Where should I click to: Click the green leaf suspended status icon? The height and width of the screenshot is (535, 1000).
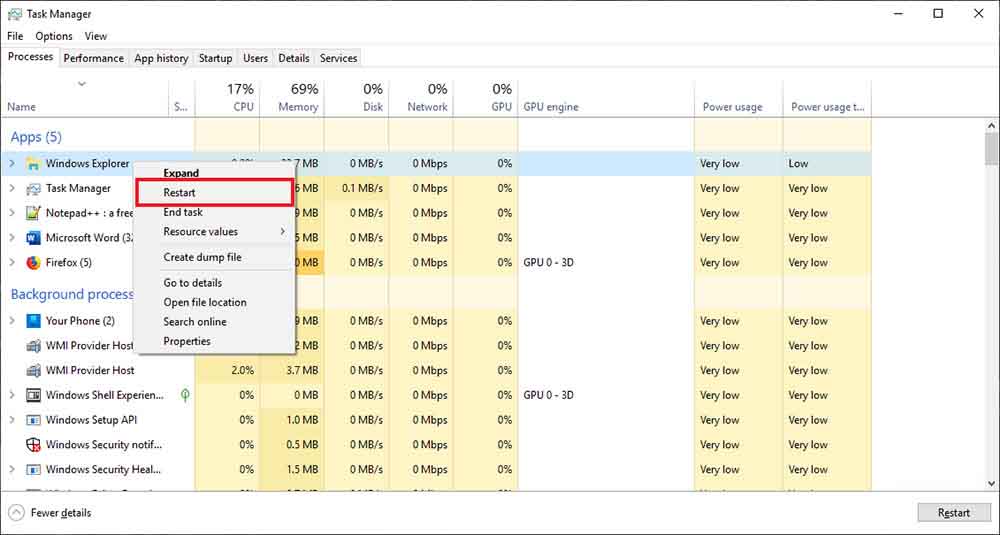[185, 395]
